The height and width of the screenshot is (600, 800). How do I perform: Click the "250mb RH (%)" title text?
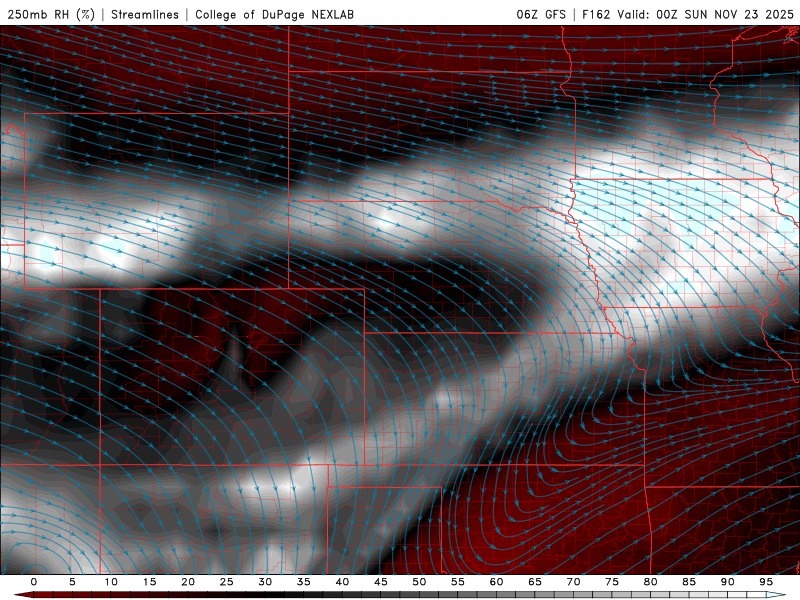point(52,14)
